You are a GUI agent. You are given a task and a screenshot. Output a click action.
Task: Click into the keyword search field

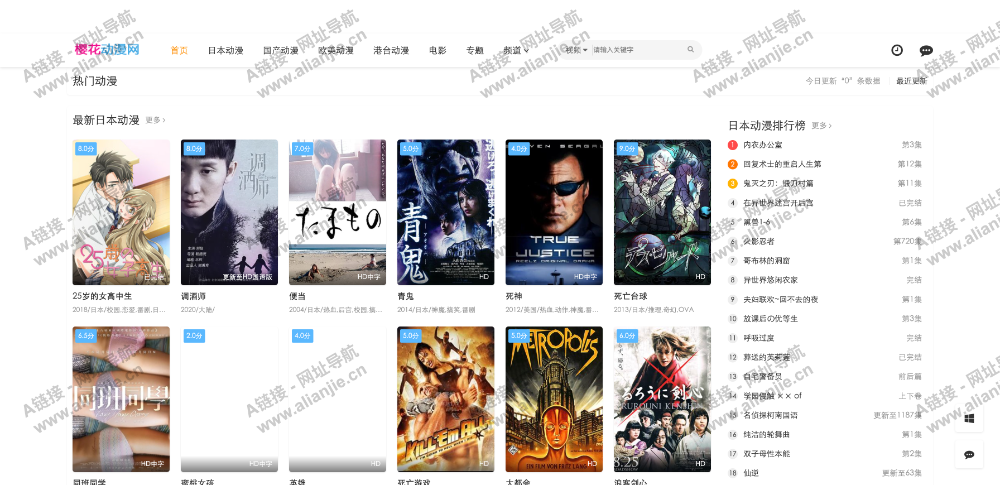pos(635,49)
